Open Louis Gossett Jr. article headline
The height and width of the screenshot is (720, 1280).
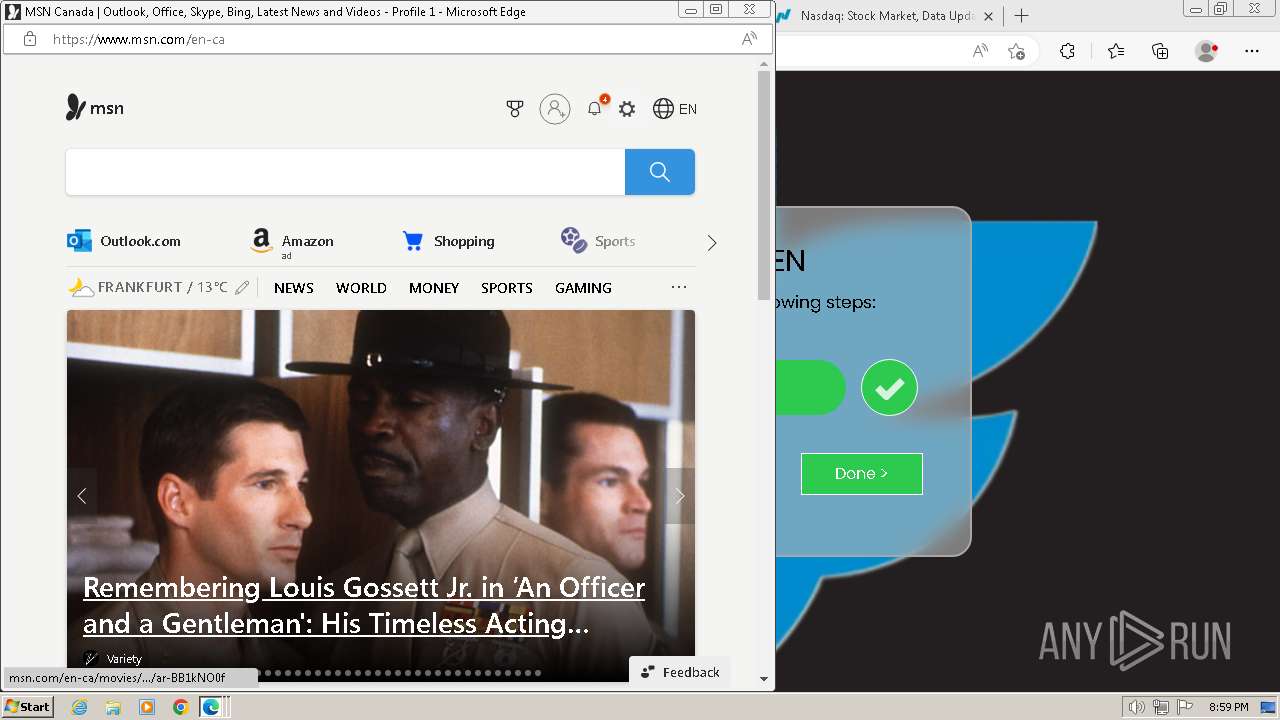(x=364, y=605)
